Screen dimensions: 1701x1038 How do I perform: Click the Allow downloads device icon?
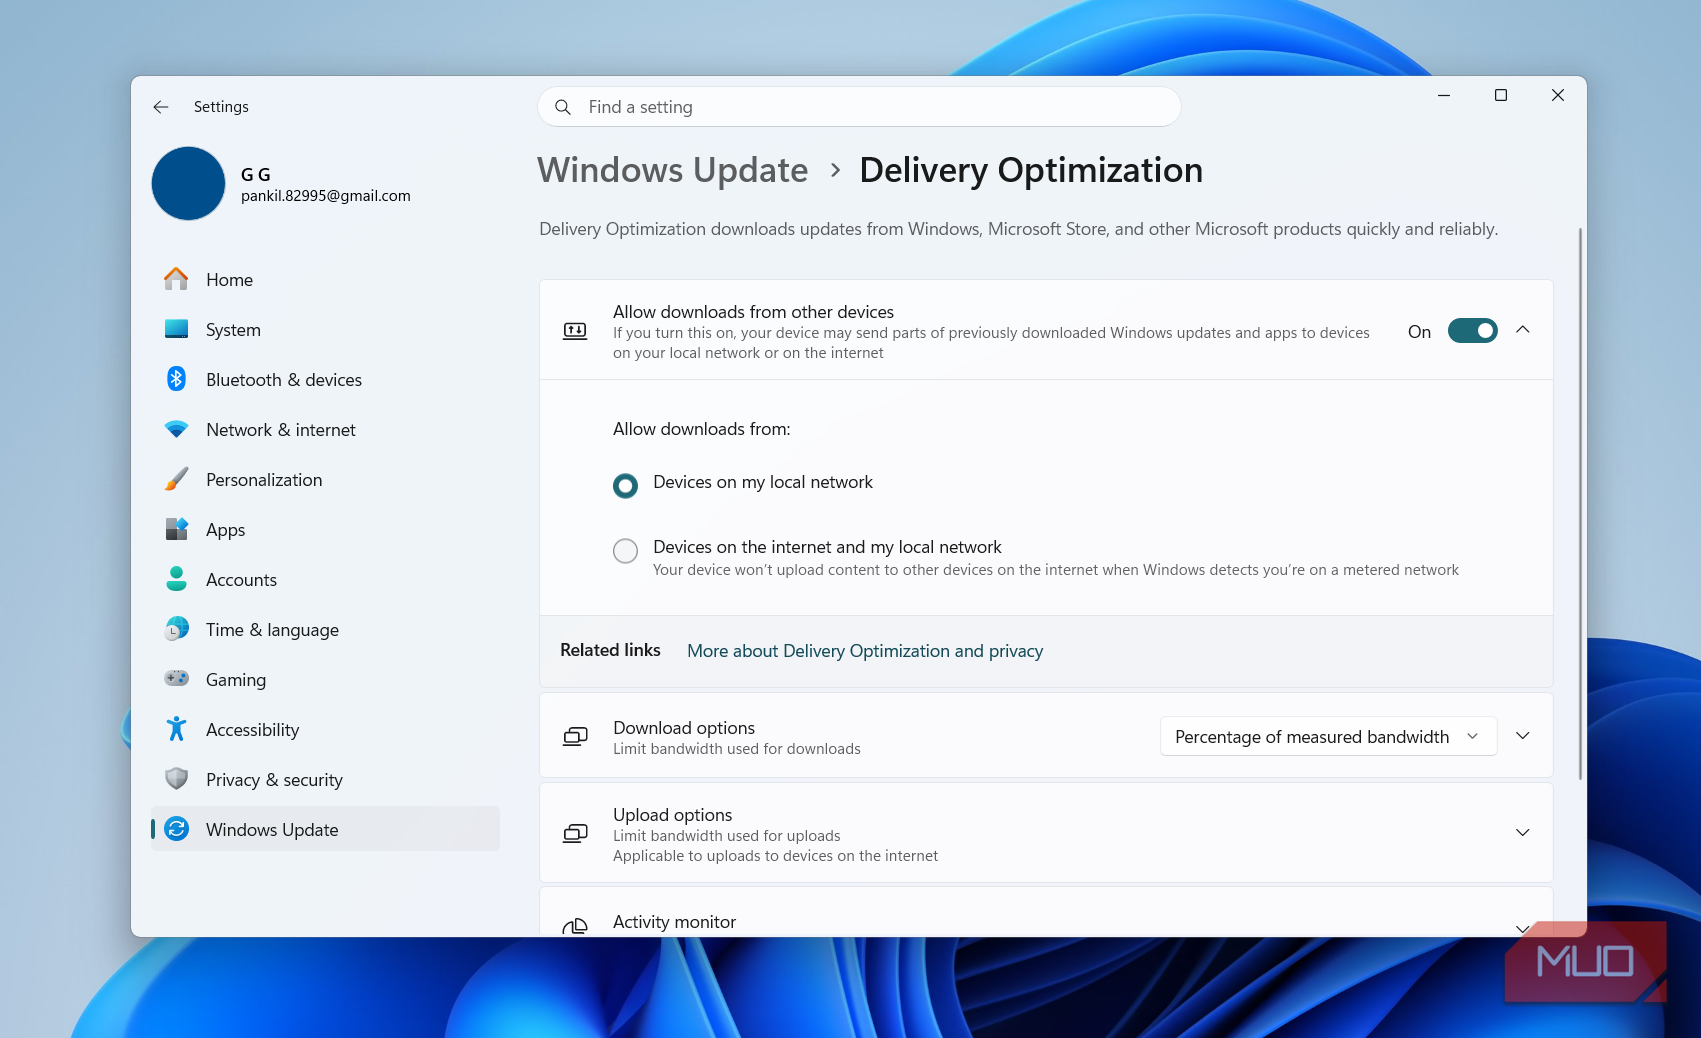(x=575, y=331)
